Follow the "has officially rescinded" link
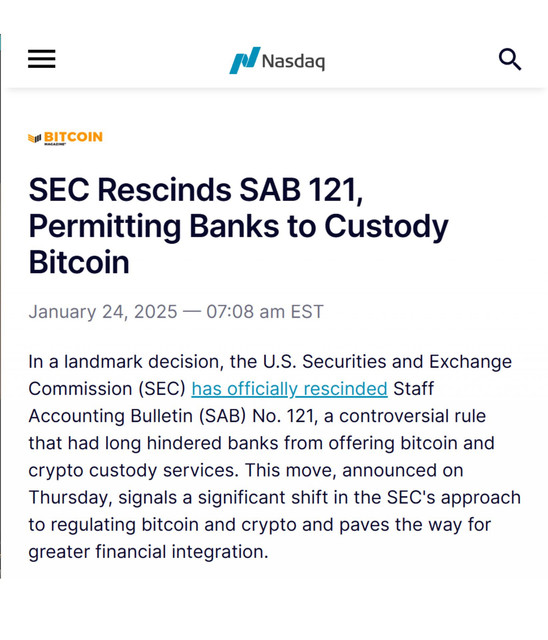Image resolution: width=548 pixels, height=640 pixels. coord(289,389)
